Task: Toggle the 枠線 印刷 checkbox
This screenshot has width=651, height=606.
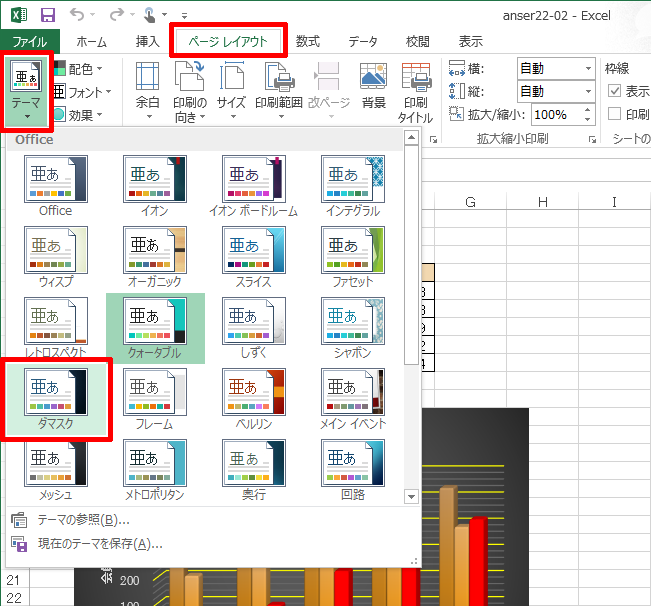Action: tap(614, 113)
